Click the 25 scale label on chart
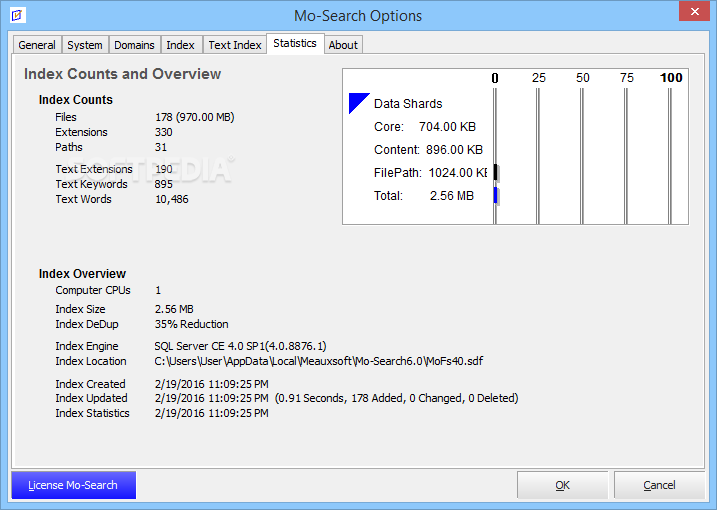This screenshot has width=717, height=510. [x=539, y=78]
